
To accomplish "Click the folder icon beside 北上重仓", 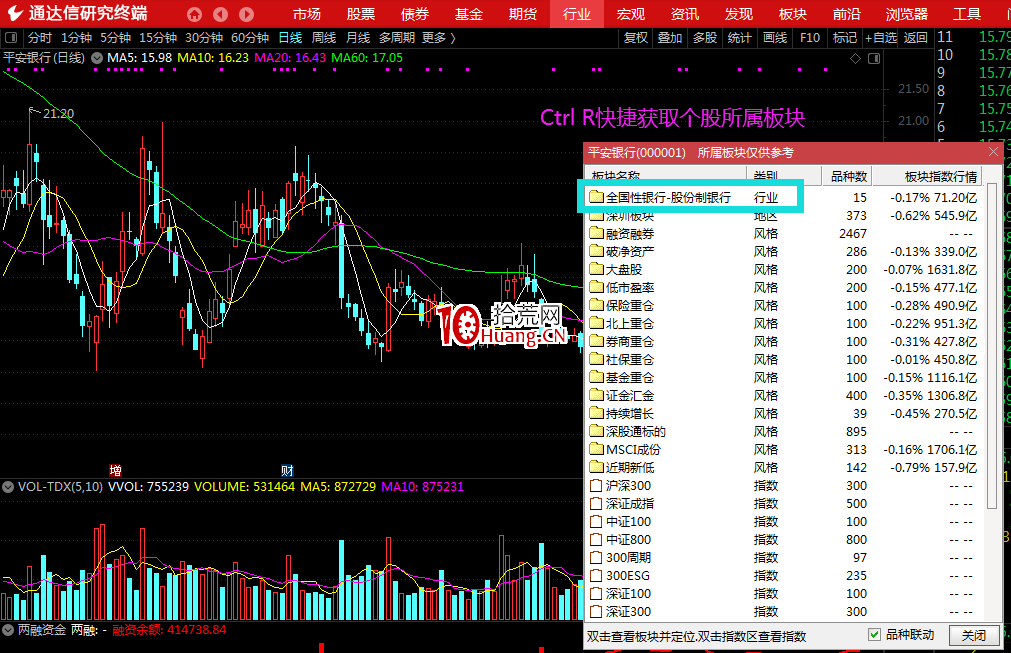I will pos(596,324).
